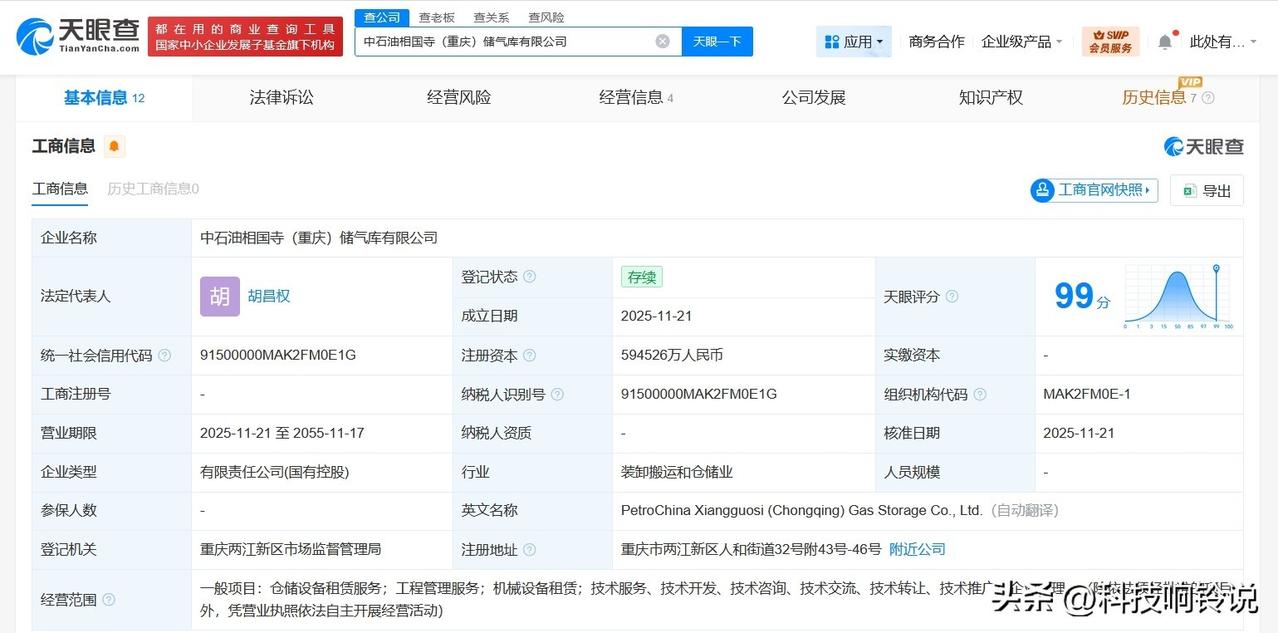Click the grid icon beside 应用

(x=832, y=40)
